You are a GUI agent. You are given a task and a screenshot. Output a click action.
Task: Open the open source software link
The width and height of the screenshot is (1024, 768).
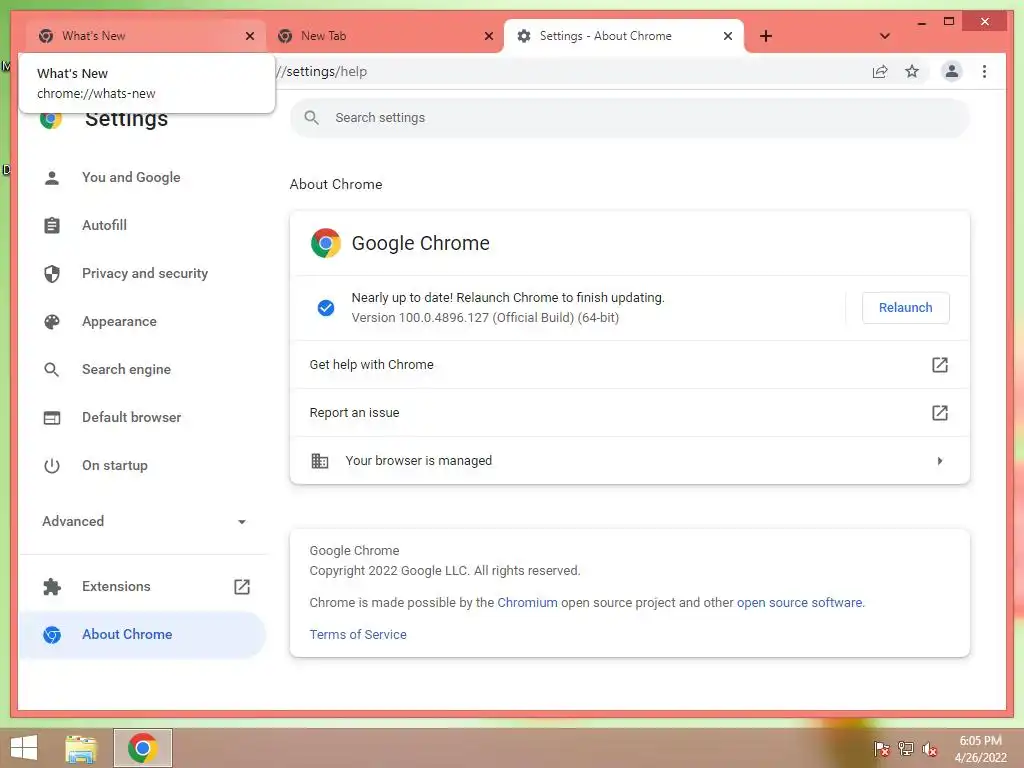pyautogui.click(x=799, y=603)
